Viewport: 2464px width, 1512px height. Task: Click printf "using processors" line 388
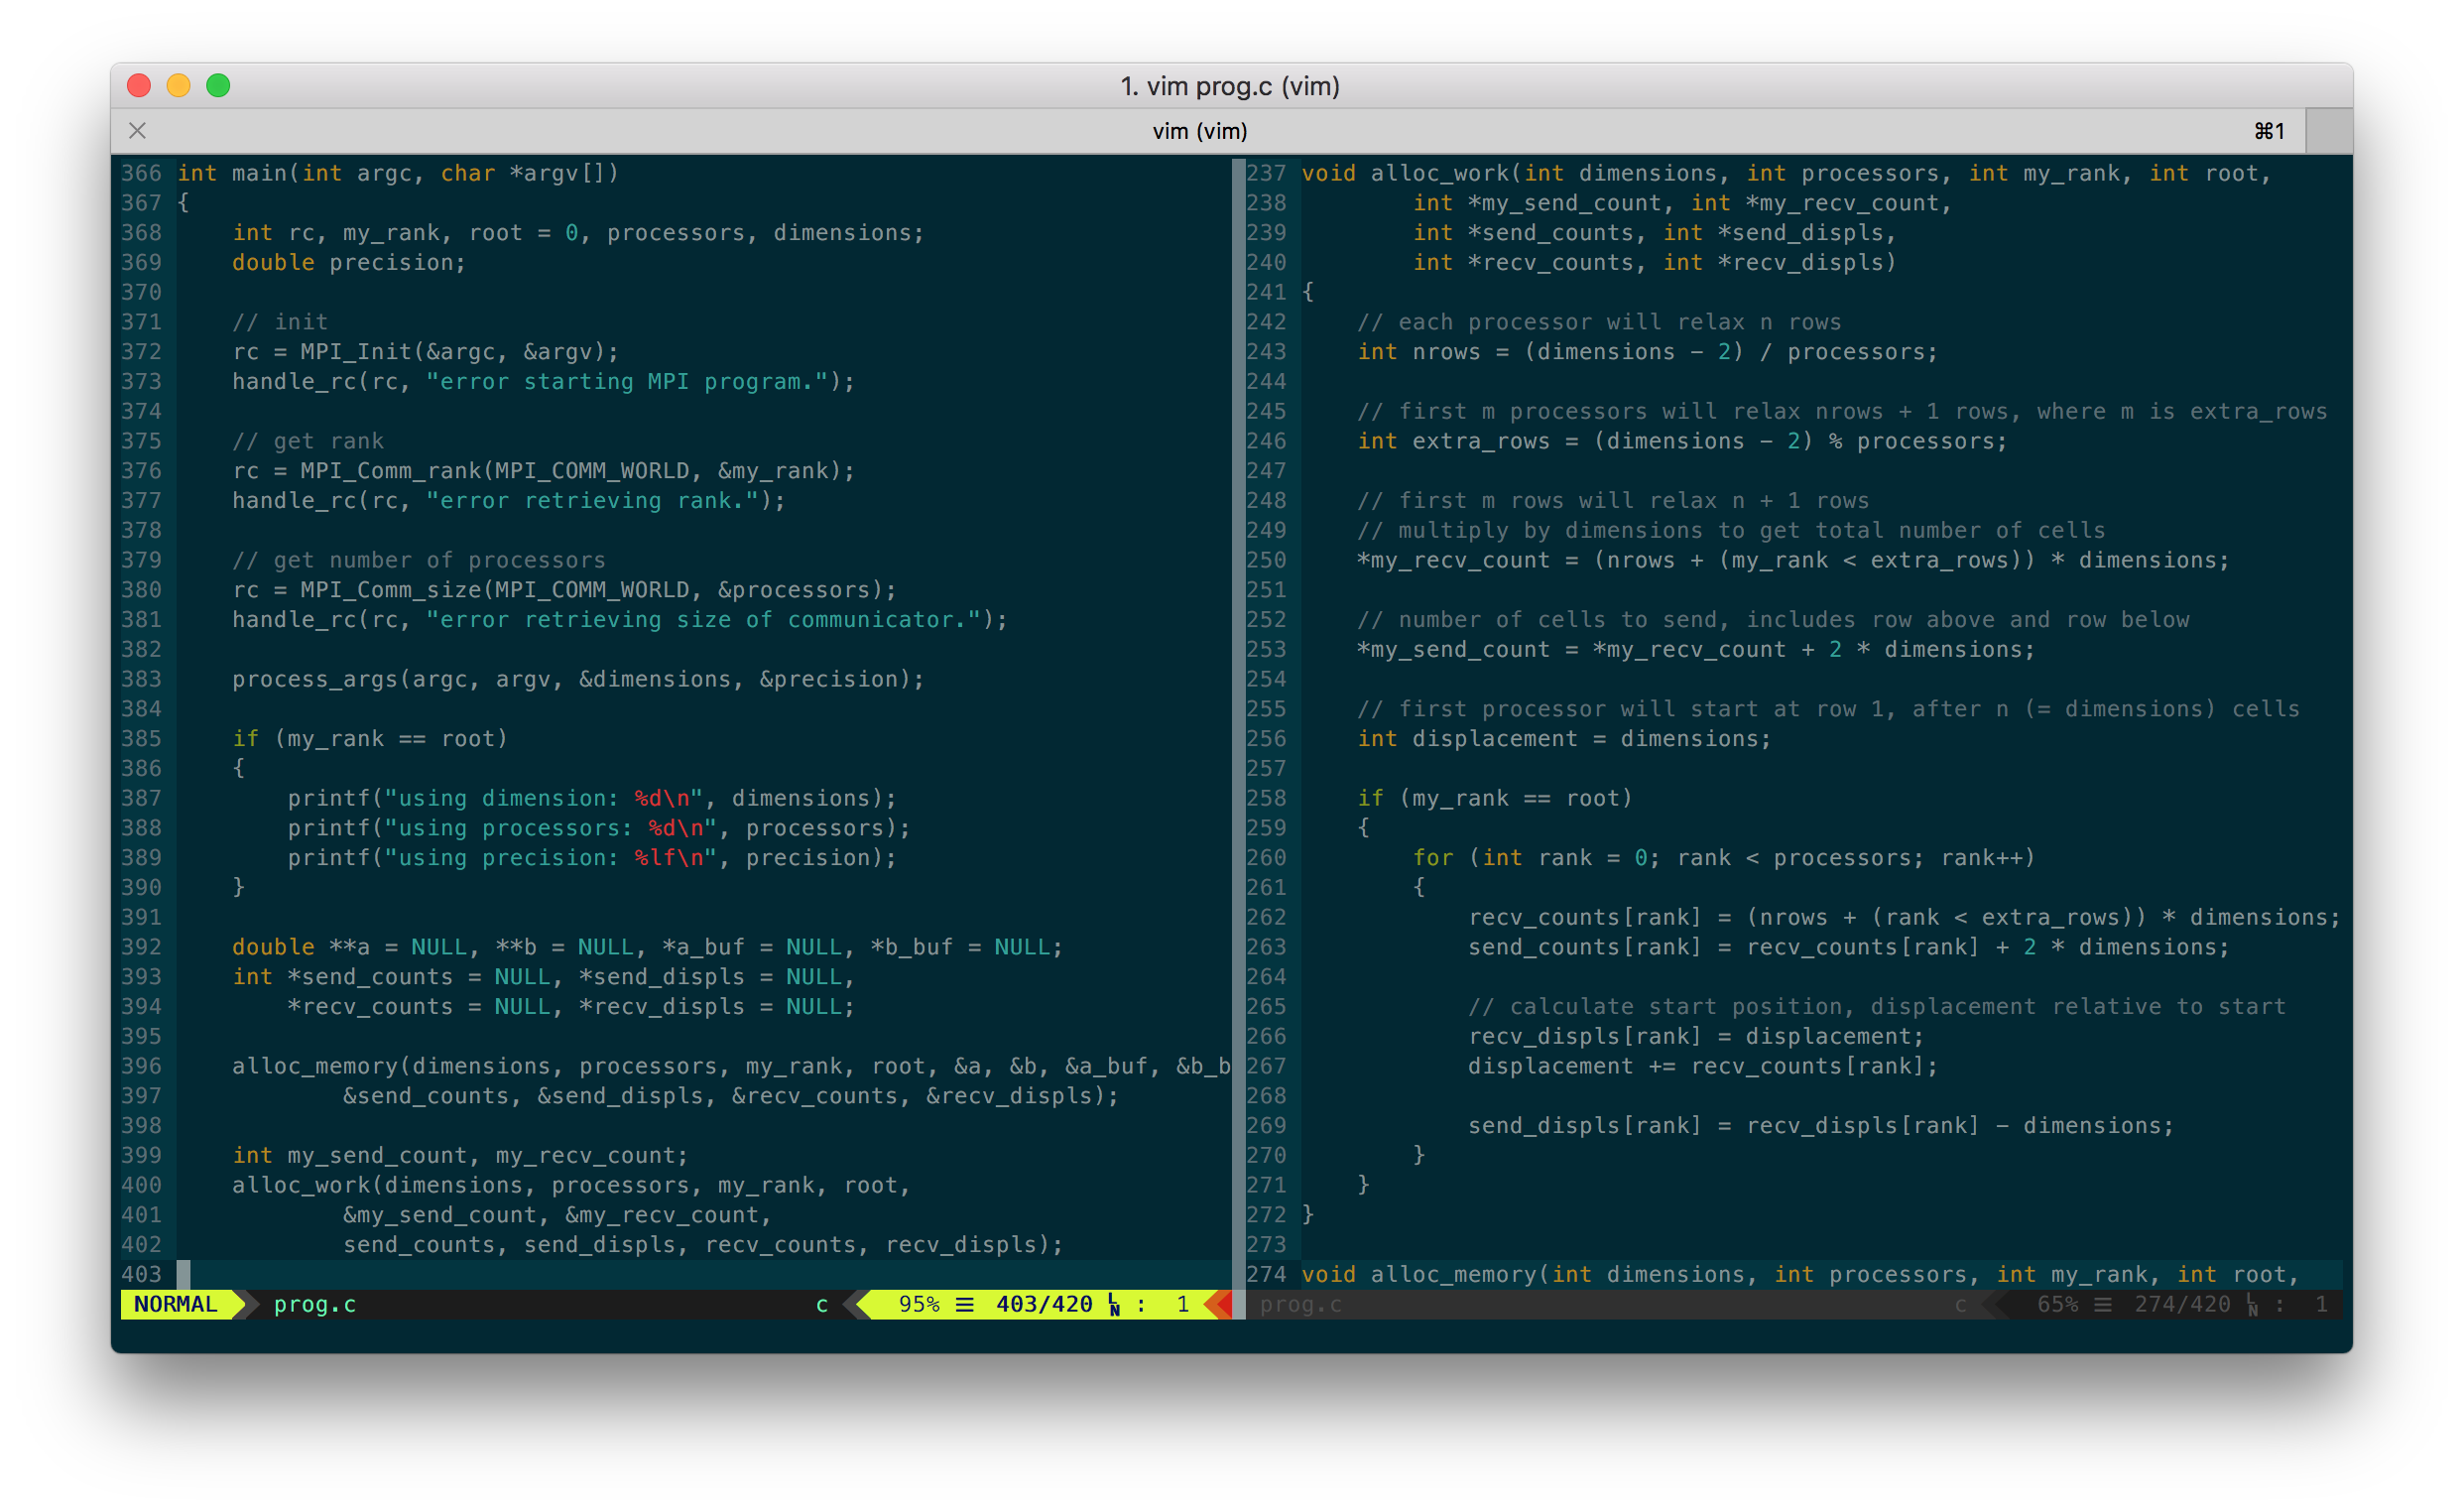pyautogui.click(x=599, y=828)
